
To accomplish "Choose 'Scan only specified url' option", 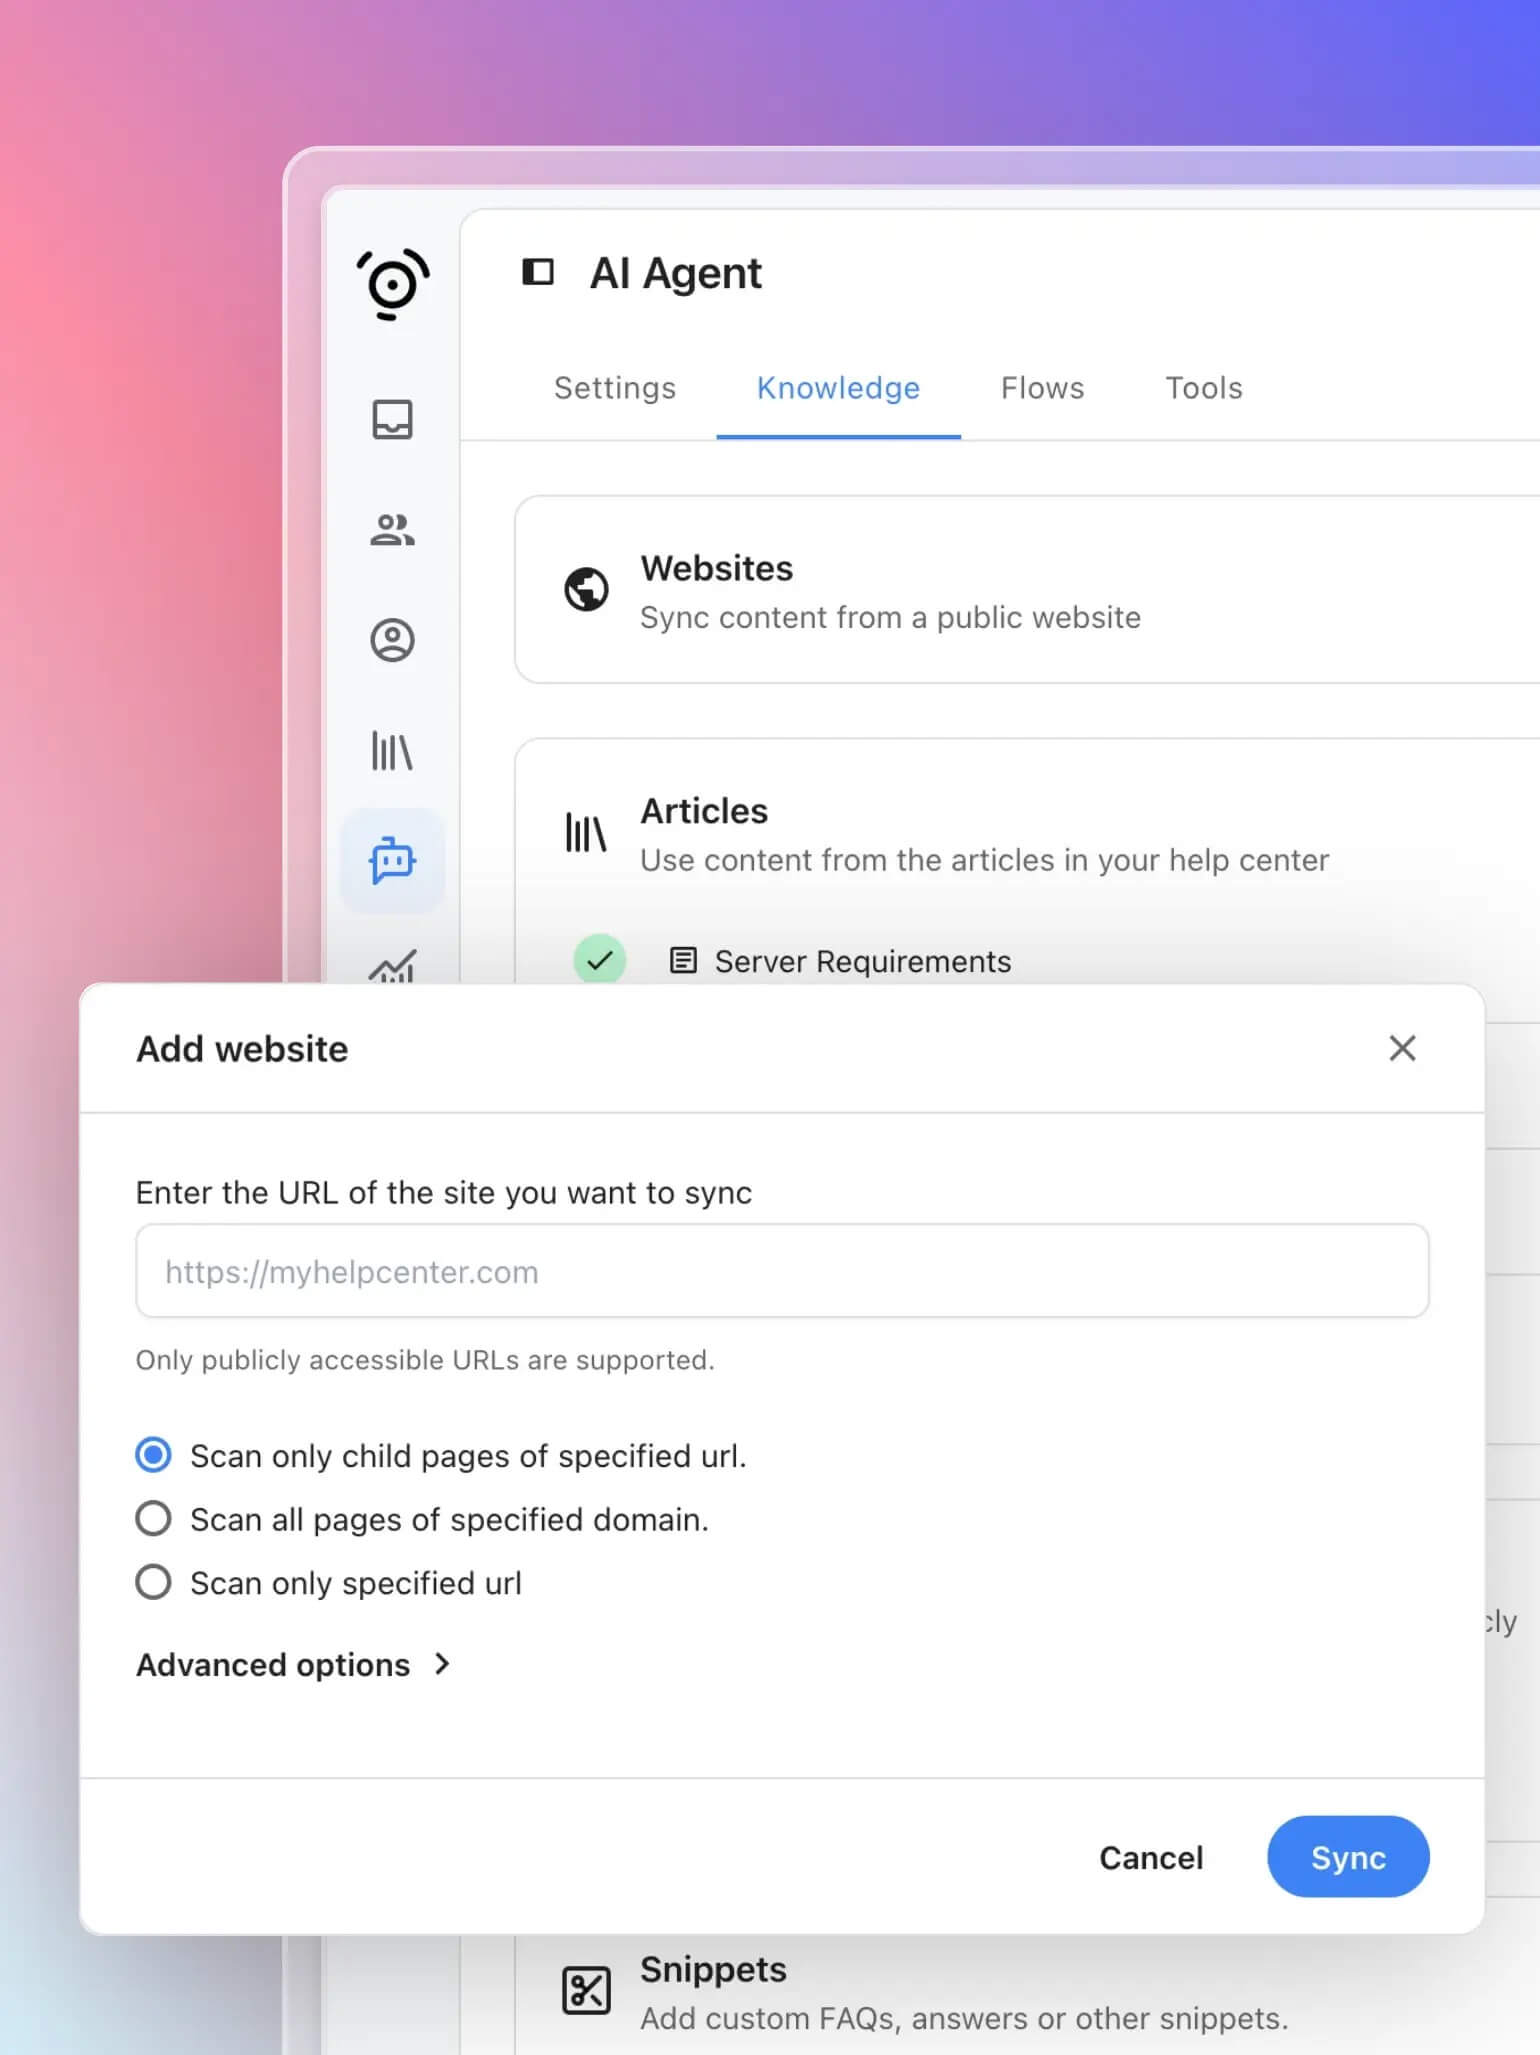I will click(x=153, y=1582).
